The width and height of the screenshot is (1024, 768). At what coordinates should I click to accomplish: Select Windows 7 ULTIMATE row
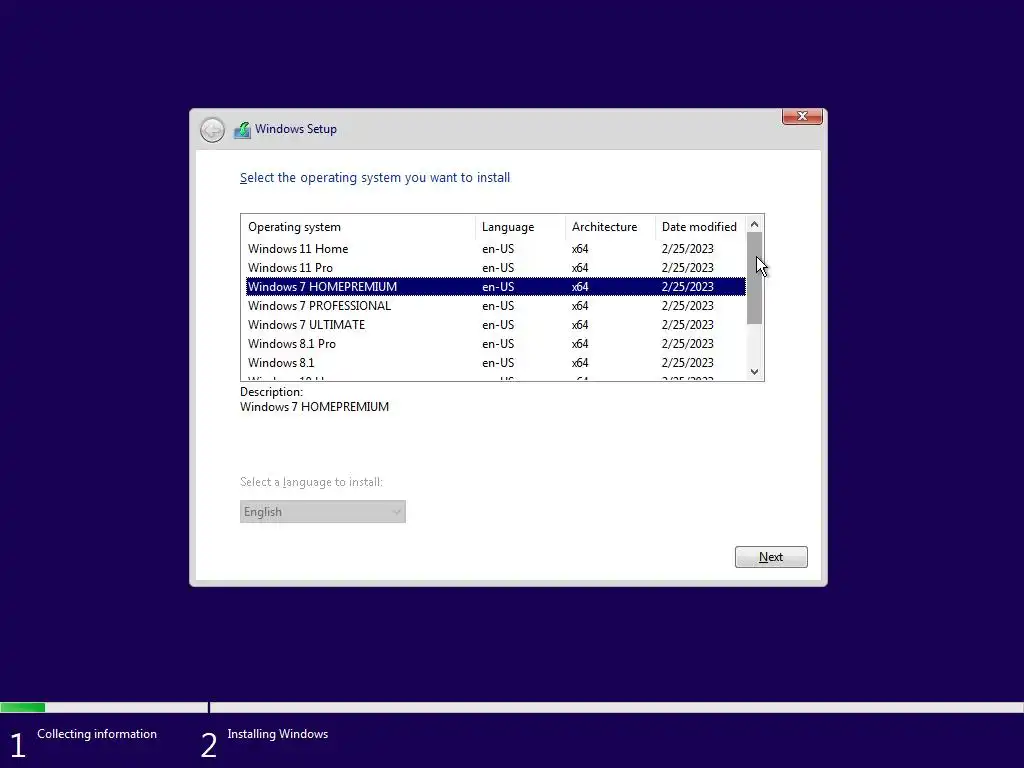pyautogui.click(x=496, y=325)
